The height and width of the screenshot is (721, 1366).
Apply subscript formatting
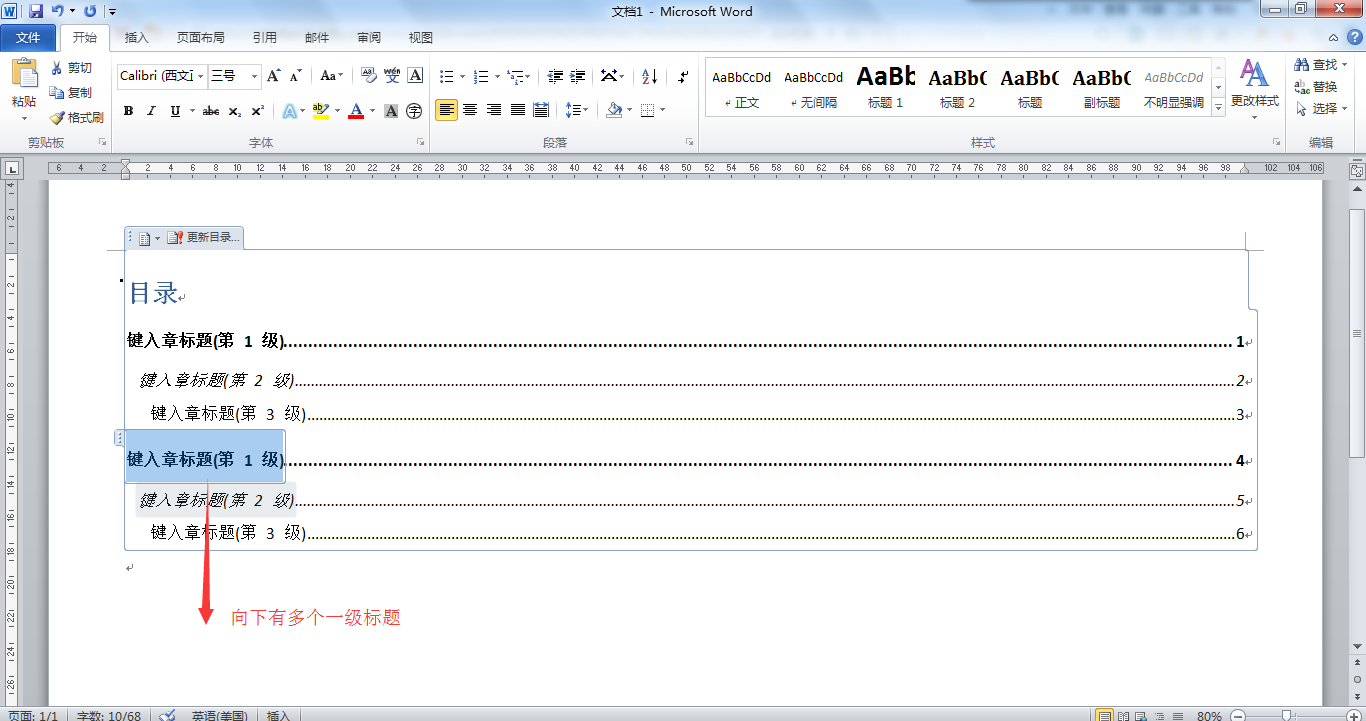click(235, 111)
